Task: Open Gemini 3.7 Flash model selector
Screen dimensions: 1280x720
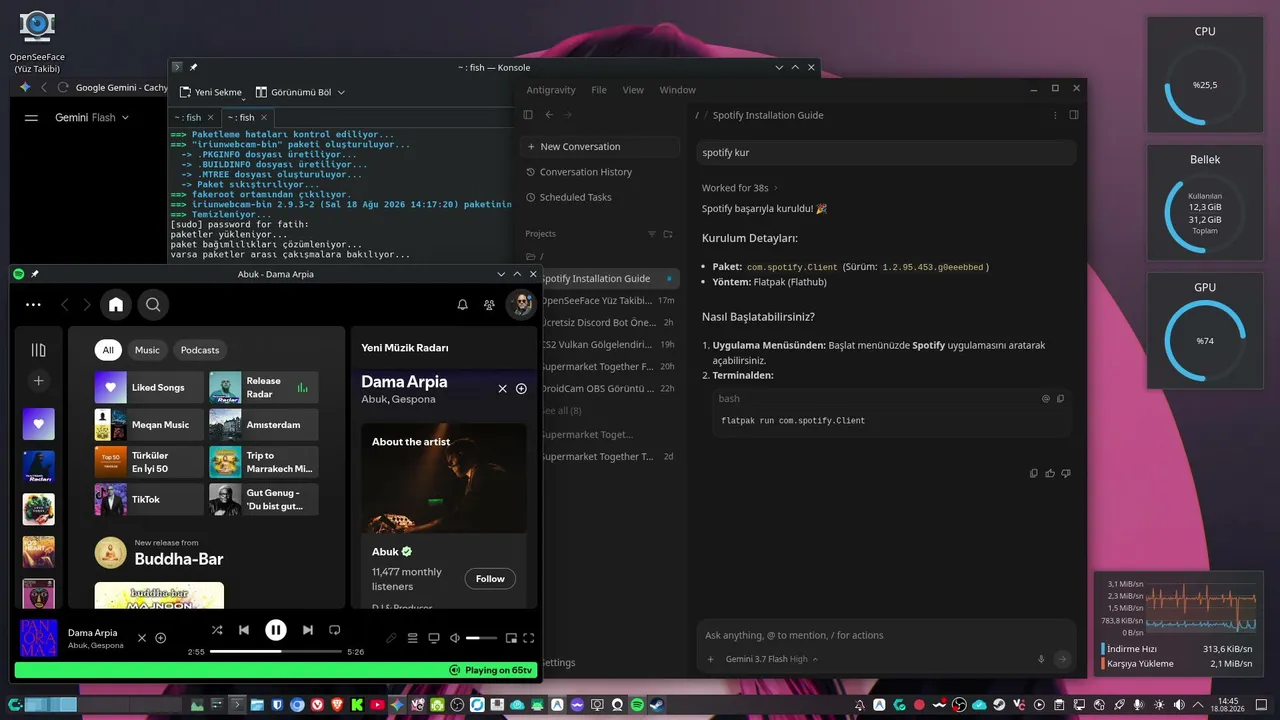Action: (772, 659)
